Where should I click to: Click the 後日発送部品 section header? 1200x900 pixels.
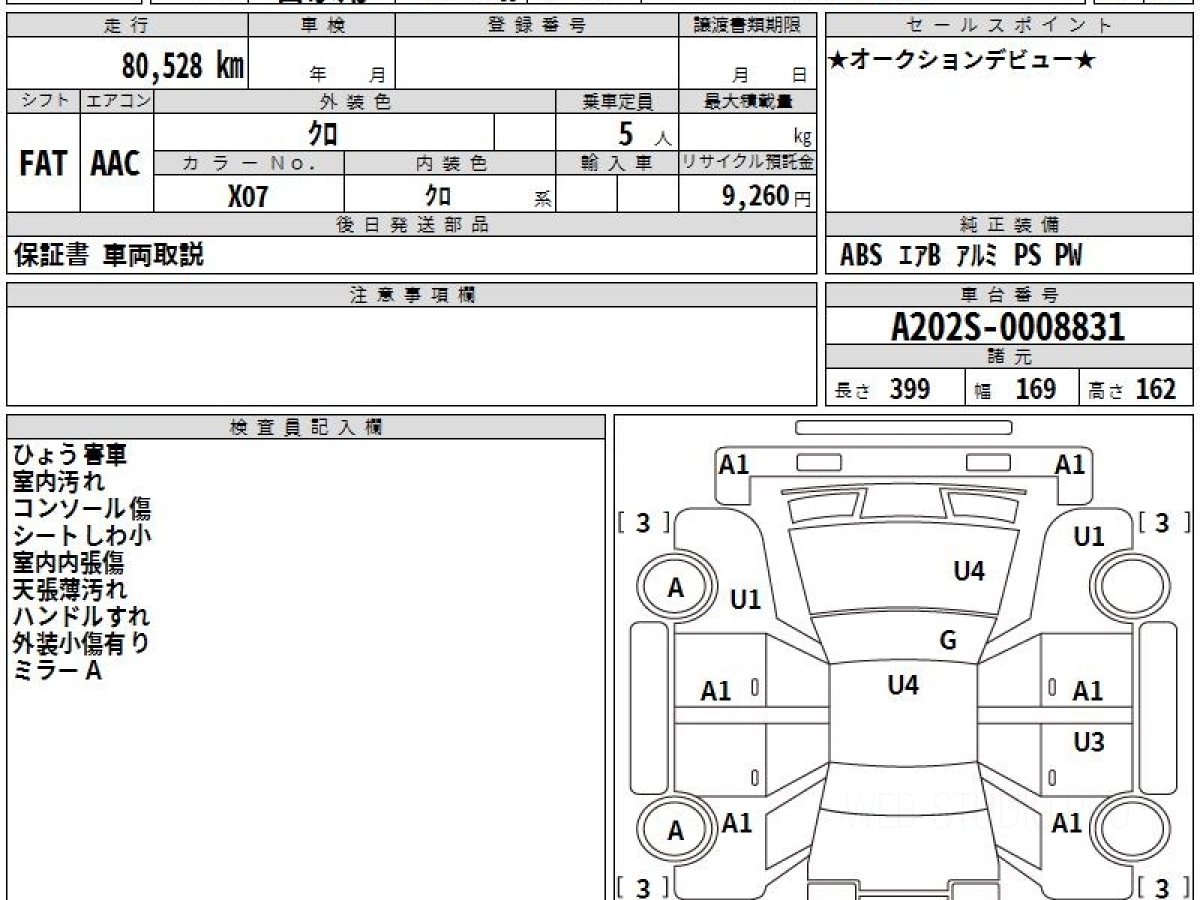coord(411,225)
